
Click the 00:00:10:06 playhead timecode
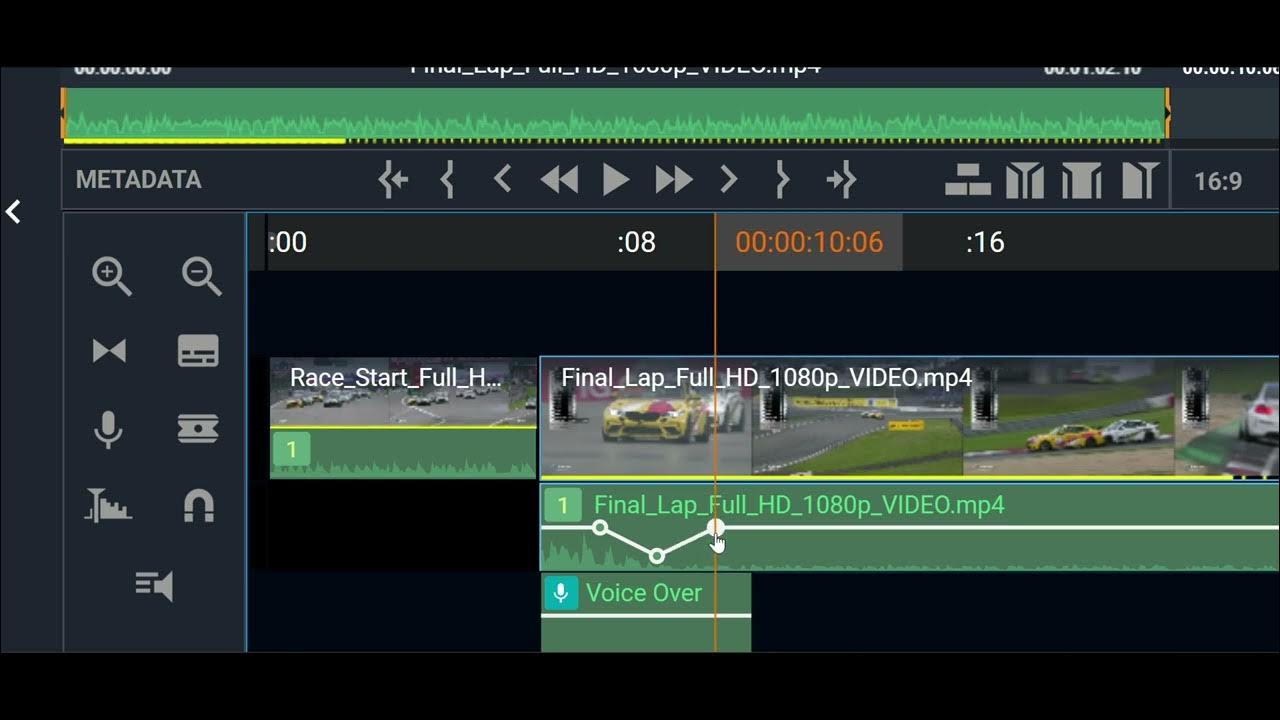coord(809,242)
